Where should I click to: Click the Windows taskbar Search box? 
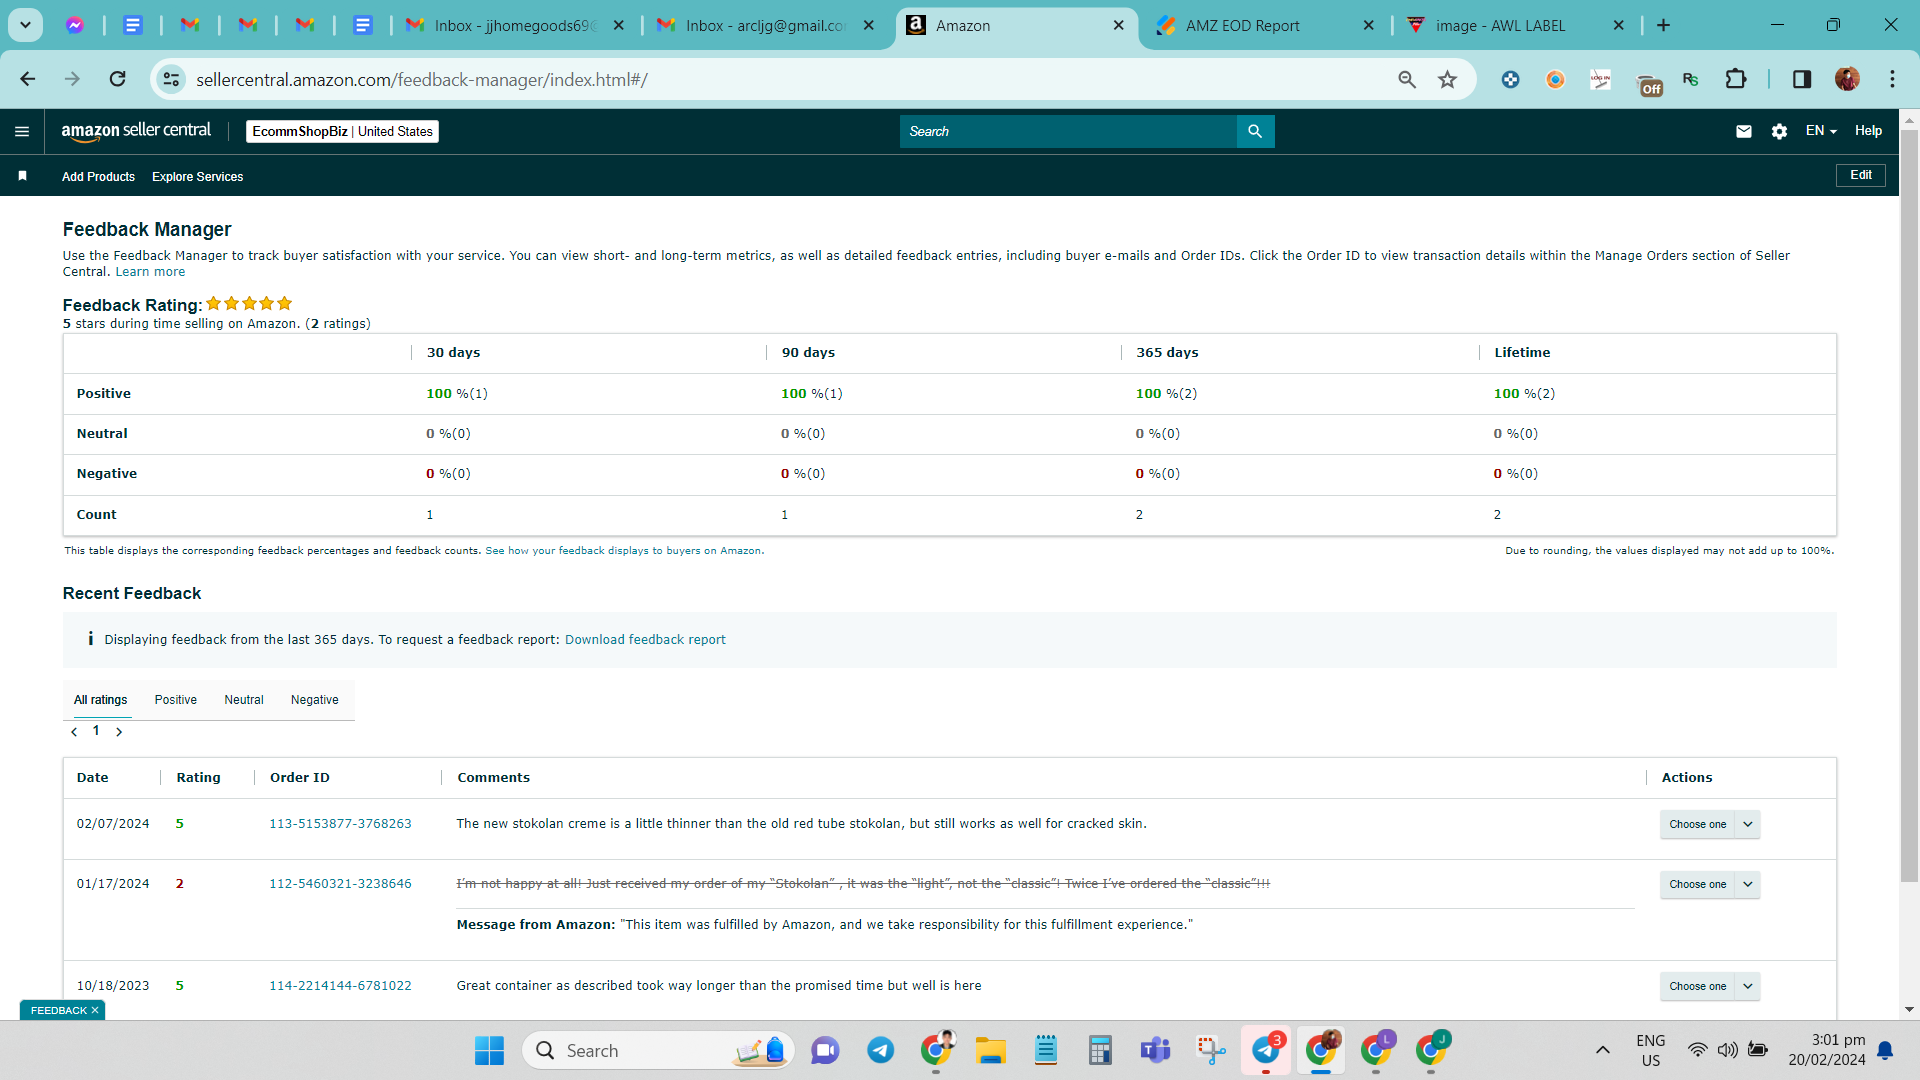658,1050
